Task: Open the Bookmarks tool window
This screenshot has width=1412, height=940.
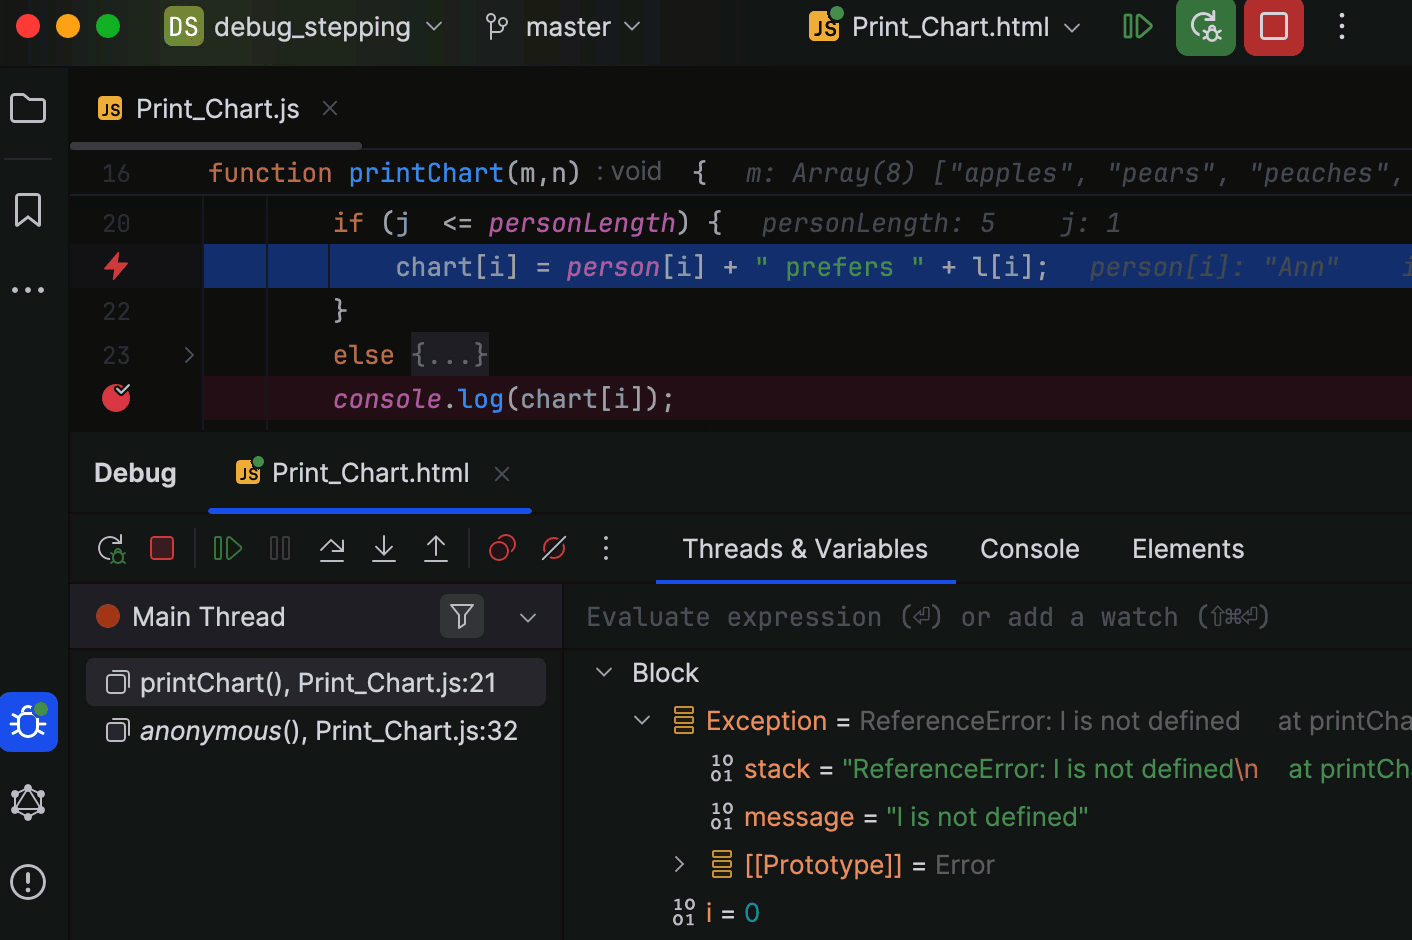Action: click(28, 210)
